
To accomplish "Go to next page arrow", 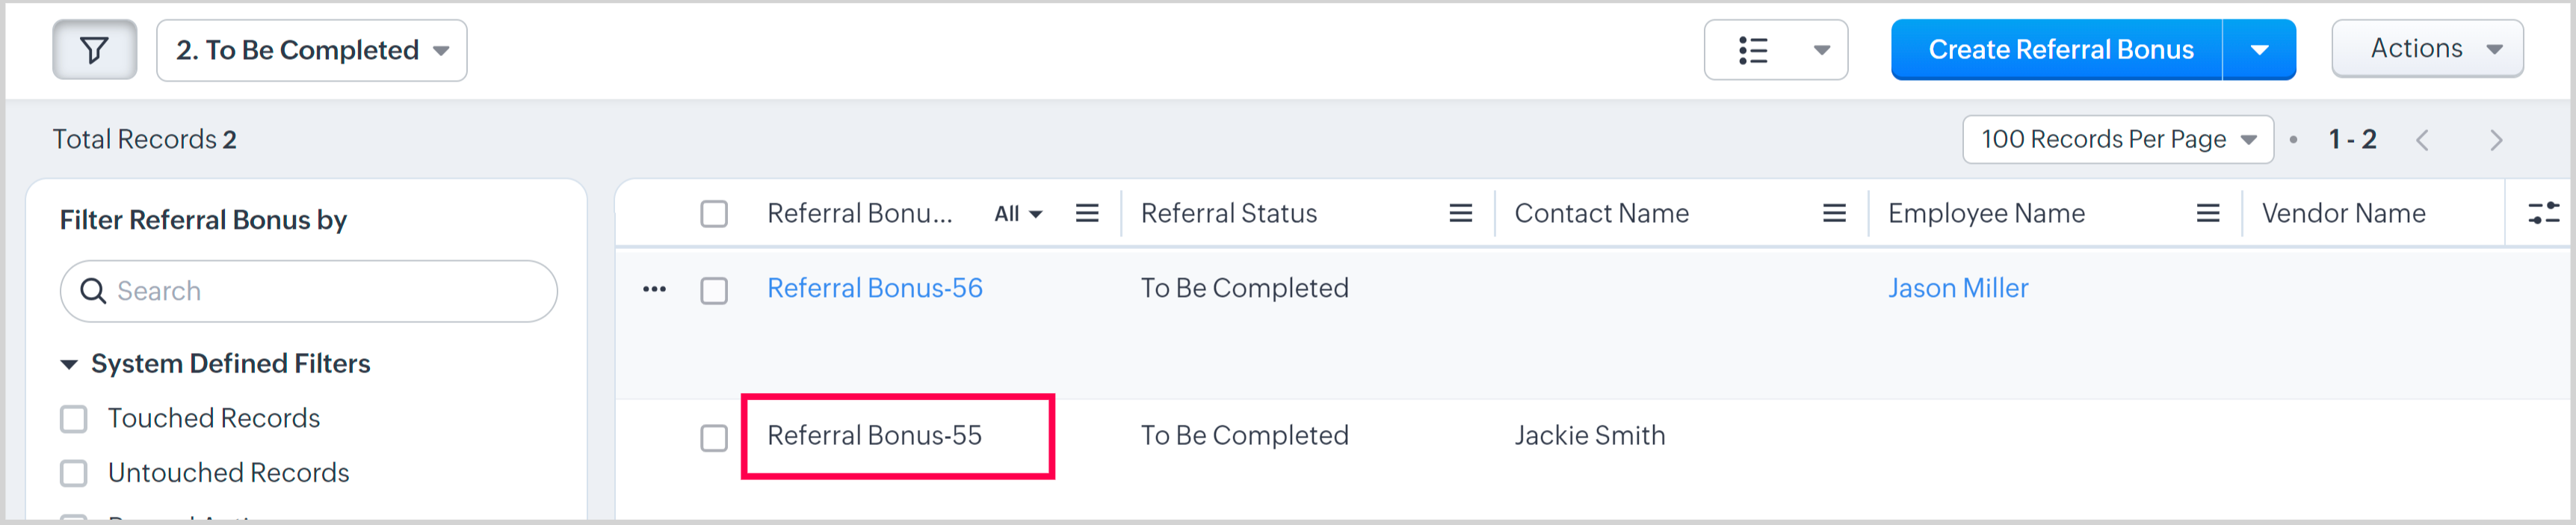I will coord(2495,140).
